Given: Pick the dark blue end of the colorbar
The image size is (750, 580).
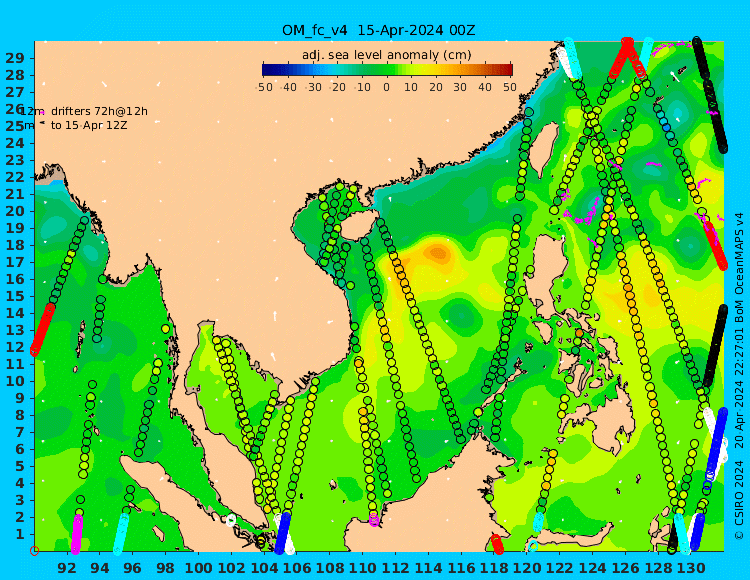Looking at the screenshot, I should click(x=265, y=70).
